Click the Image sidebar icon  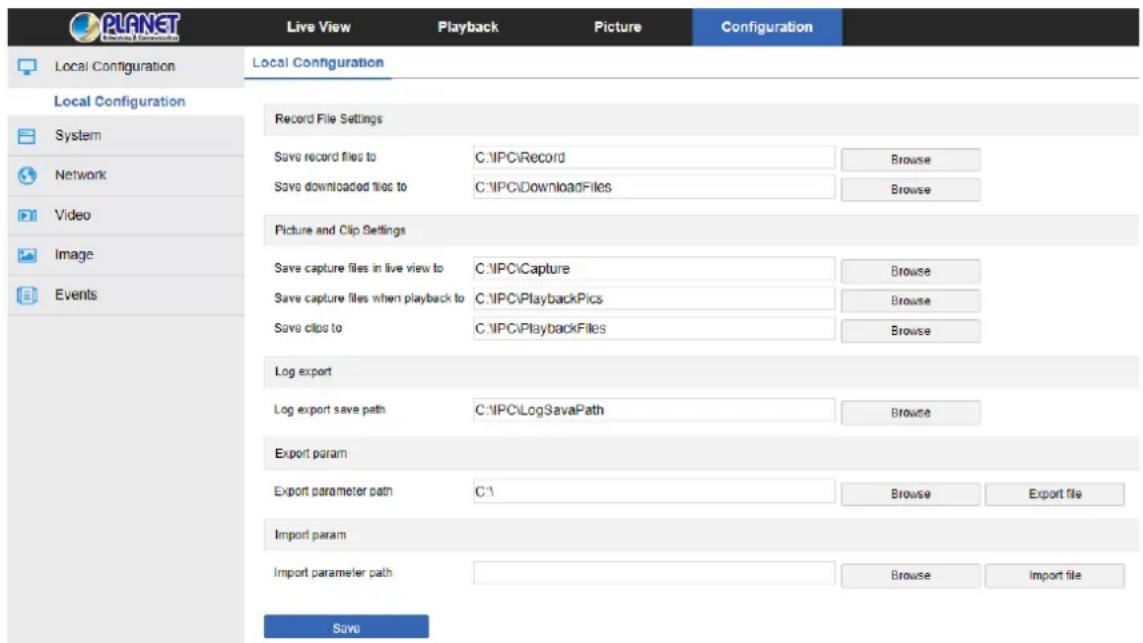27,255
